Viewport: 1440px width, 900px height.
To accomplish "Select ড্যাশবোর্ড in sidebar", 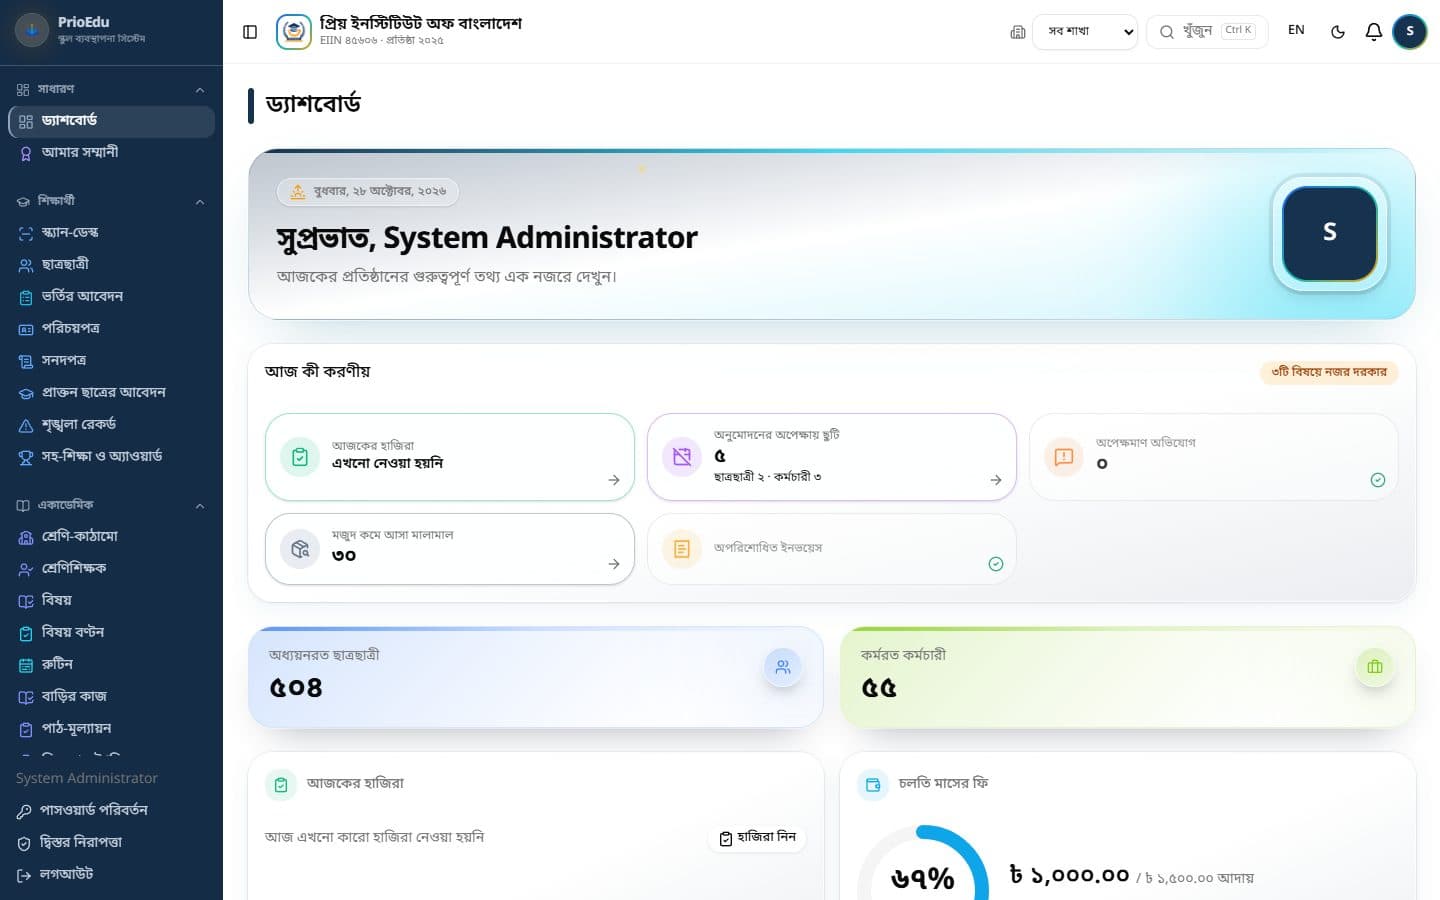I will (111, 121).
